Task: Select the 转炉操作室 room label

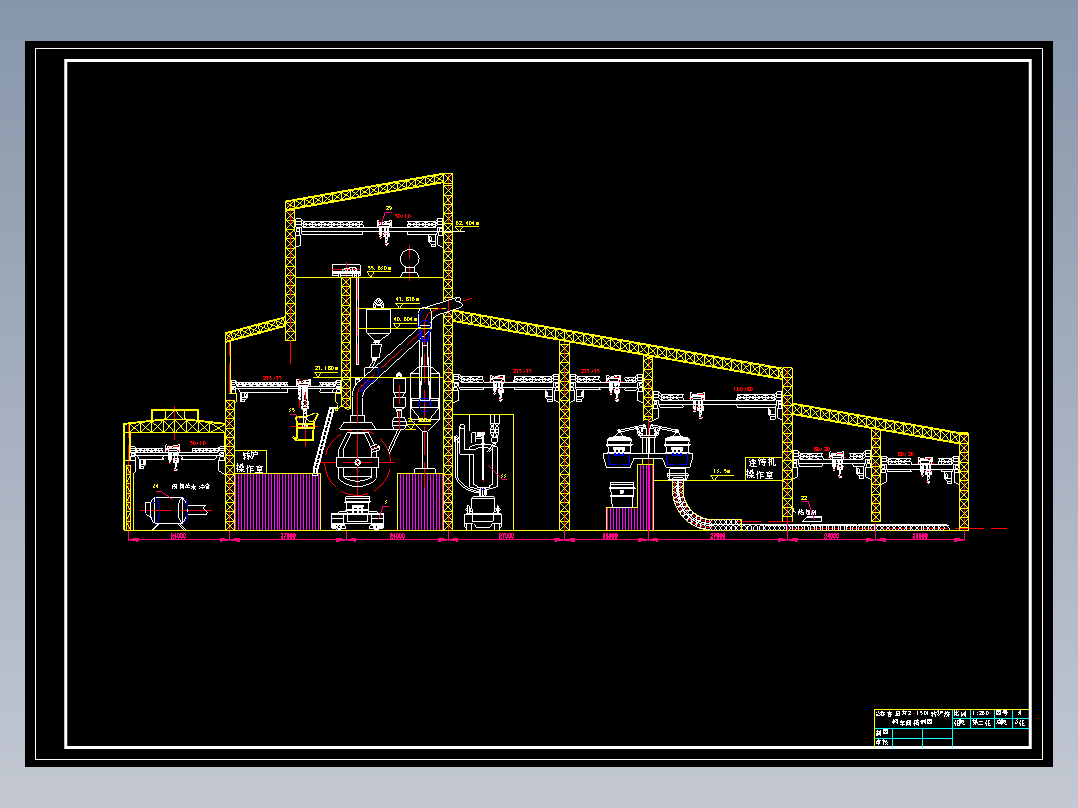Action: pos(250,462)
